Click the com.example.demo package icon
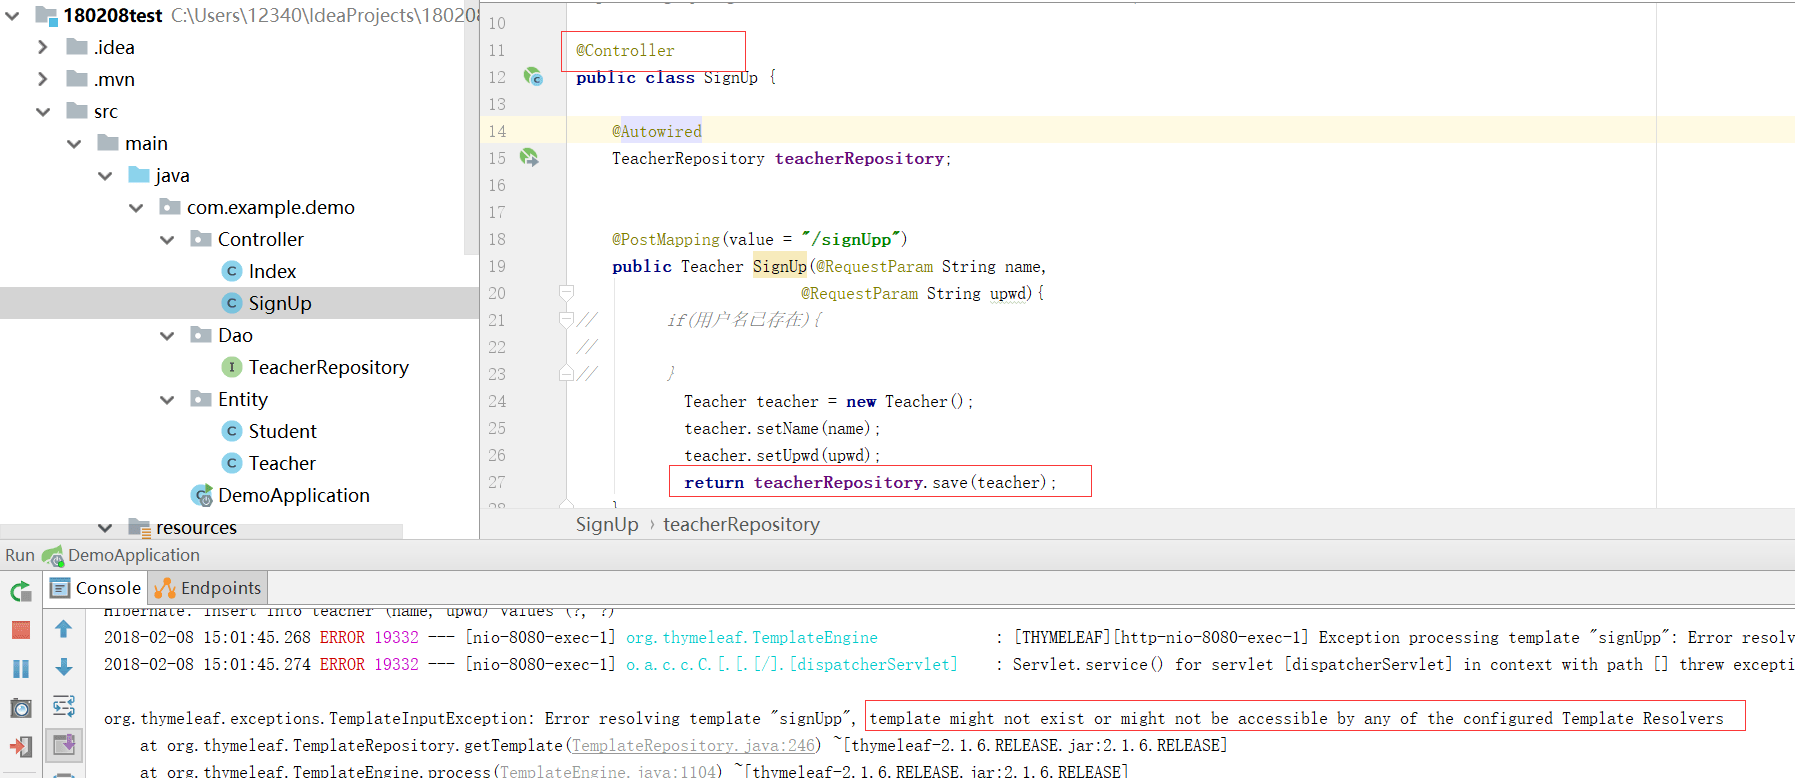Image resolution: width=1795 pixels, height=778 pixels. (x=170, y=207)
